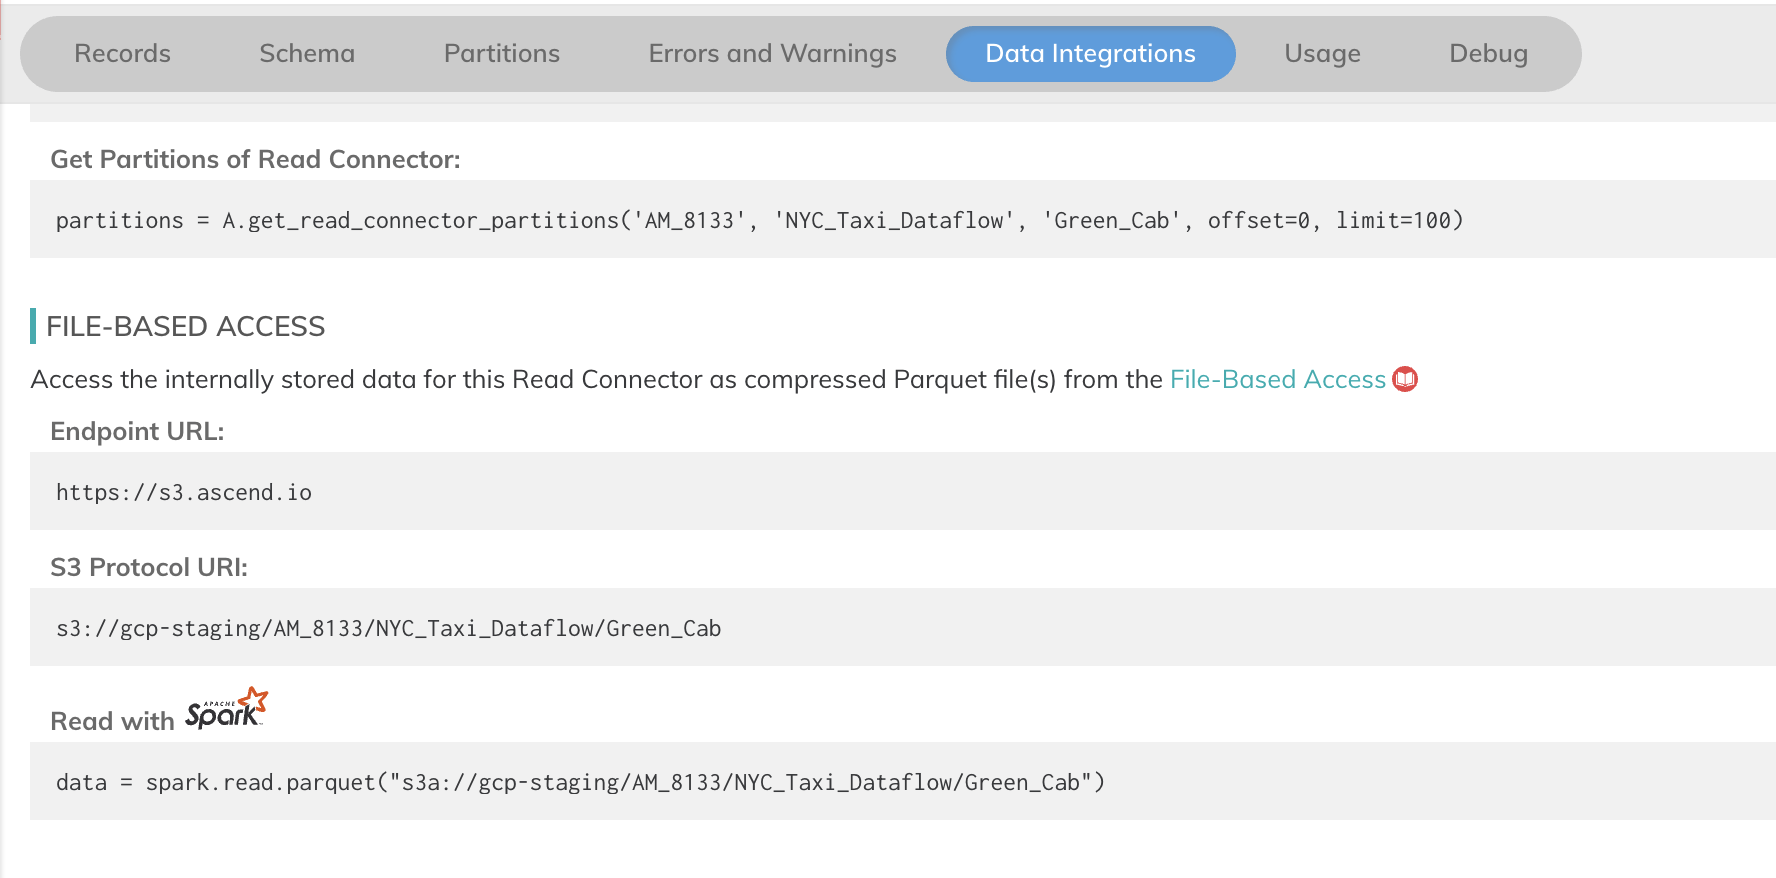Click the Read with label
The height and width of the screenshot is (878, 1776).
coord(112,721)
